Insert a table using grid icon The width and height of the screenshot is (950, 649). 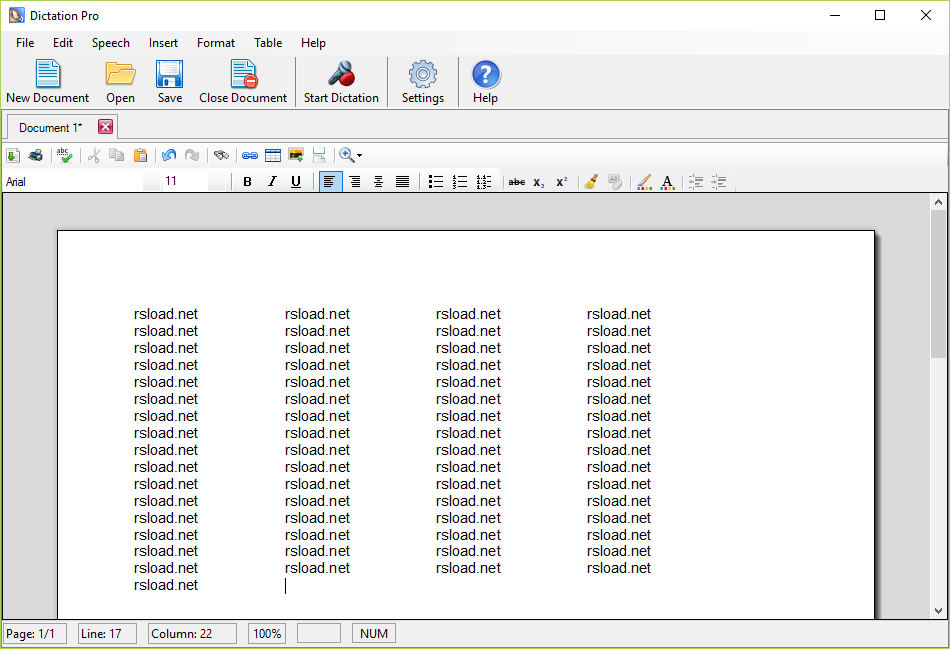pos(273,156)
